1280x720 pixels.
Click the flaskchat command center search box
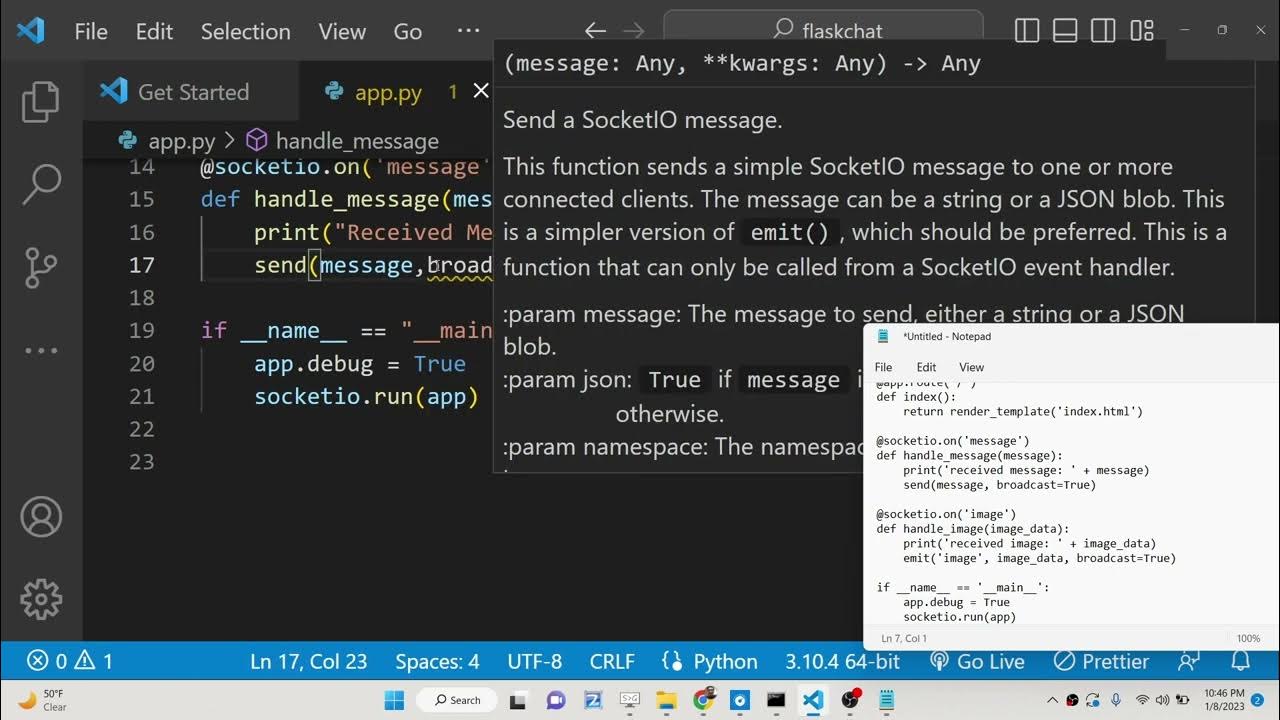(x=823, y=31)
